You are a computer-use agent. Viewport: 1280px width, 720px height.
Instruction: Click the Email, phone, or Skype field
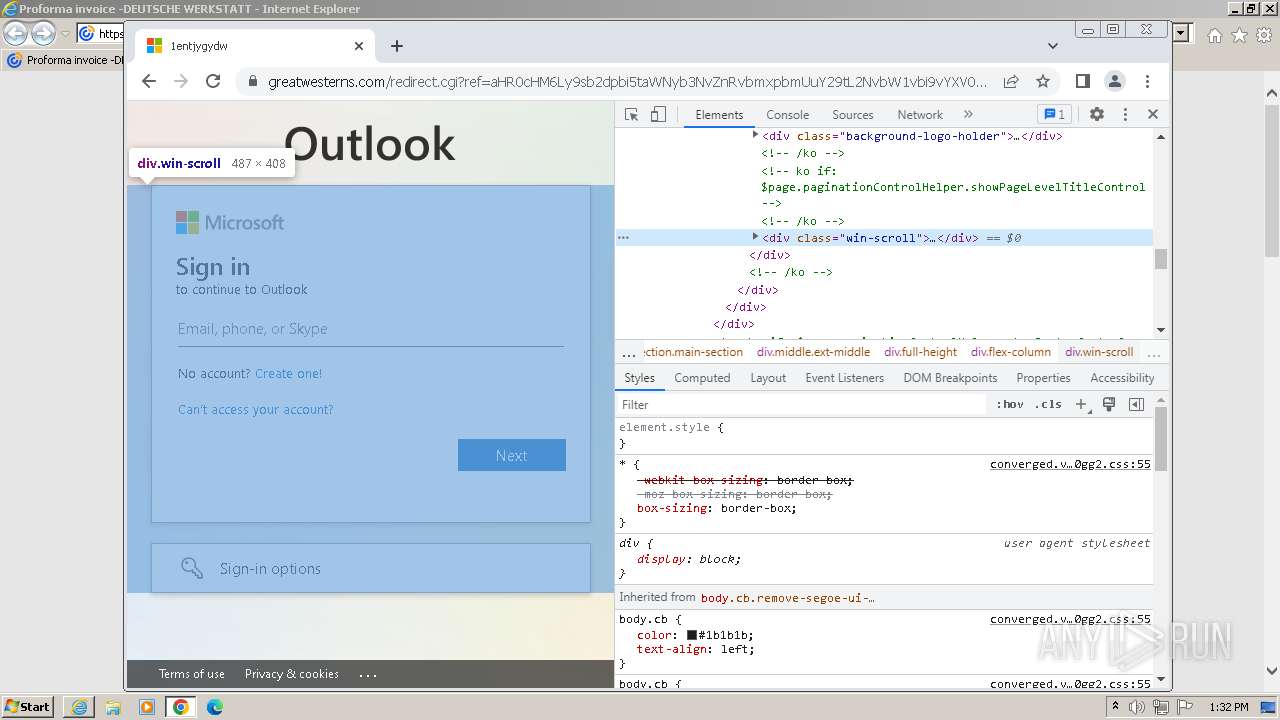(x=371, y=329)
